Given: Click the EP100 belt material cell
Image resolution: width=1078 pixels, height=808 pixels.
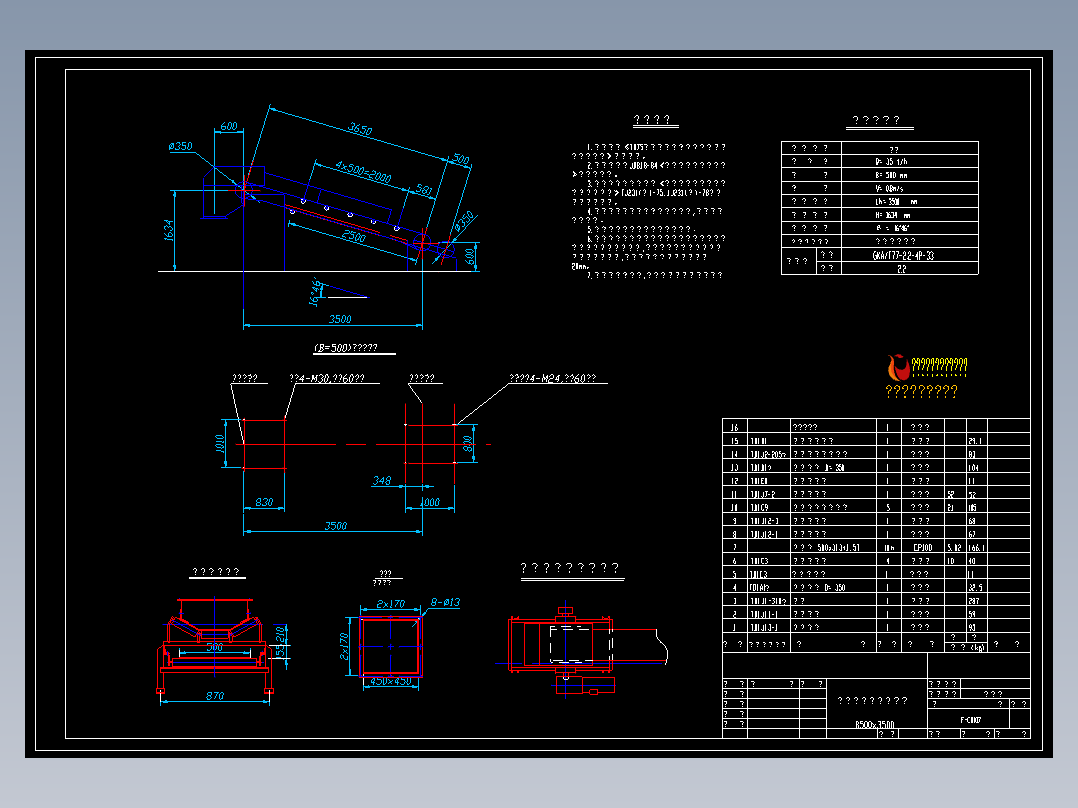Looking at the screenshot, I should click(x=922, y=547).
